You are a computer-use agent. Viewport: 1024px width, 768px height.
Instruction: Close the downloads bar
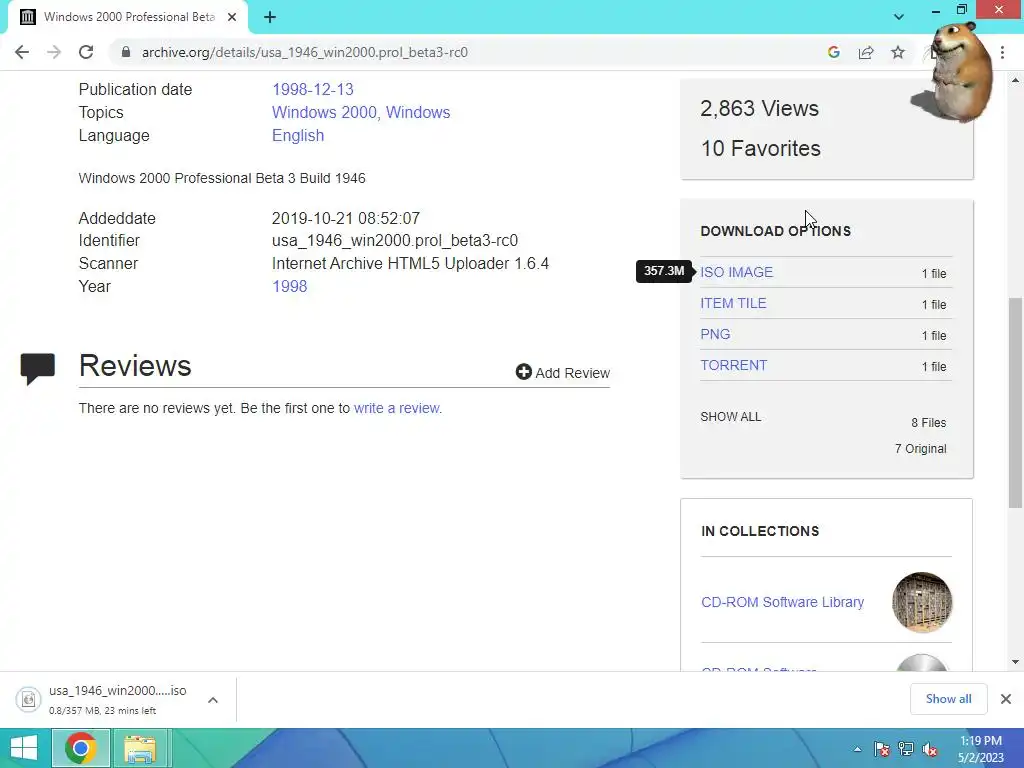(x=1006, y=699)
